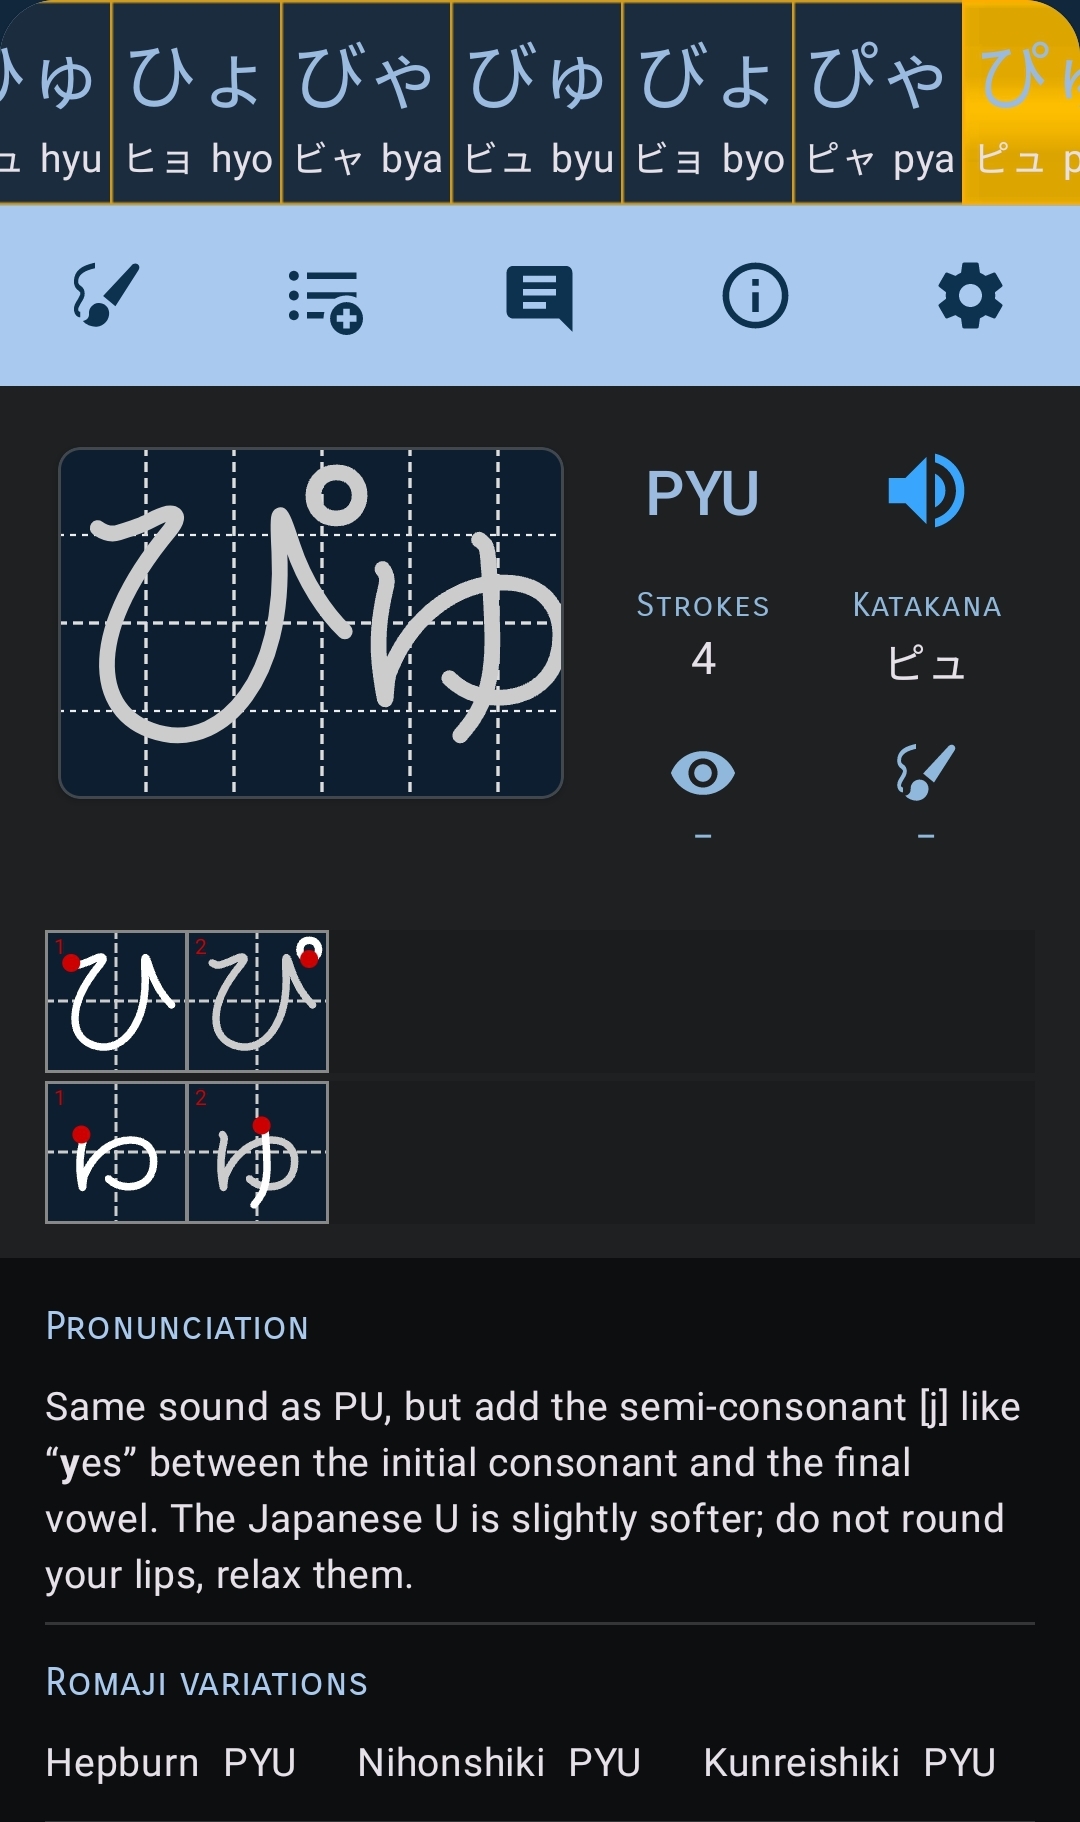Select the ひょ hyo tab
This screenshot has width=1080, height=1822.
(x=197, y=103)
